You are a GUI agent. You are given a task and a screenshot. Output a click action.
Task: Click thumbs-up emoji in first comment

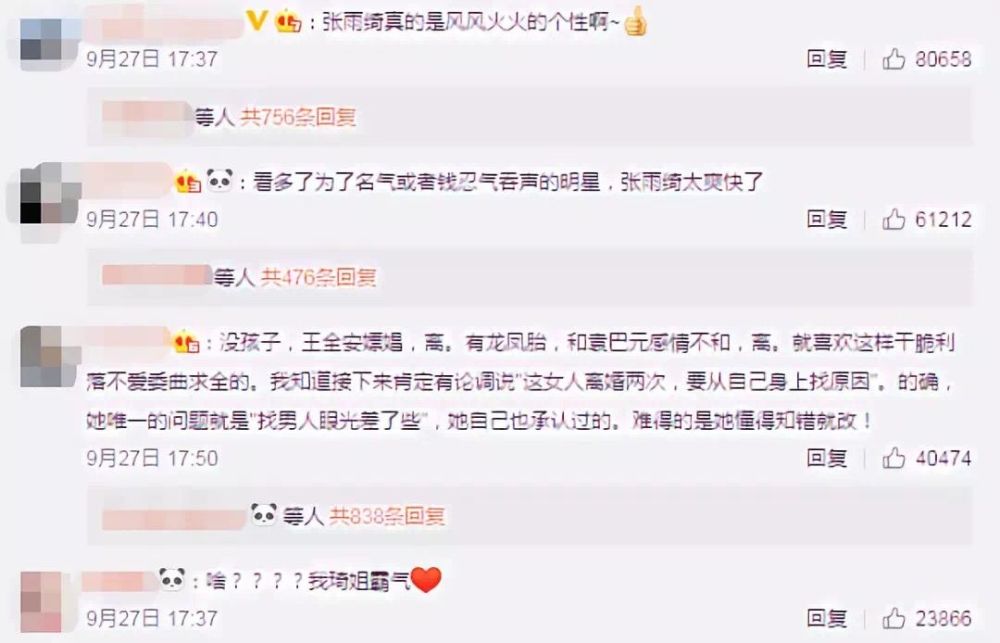[x=635, y=21]
